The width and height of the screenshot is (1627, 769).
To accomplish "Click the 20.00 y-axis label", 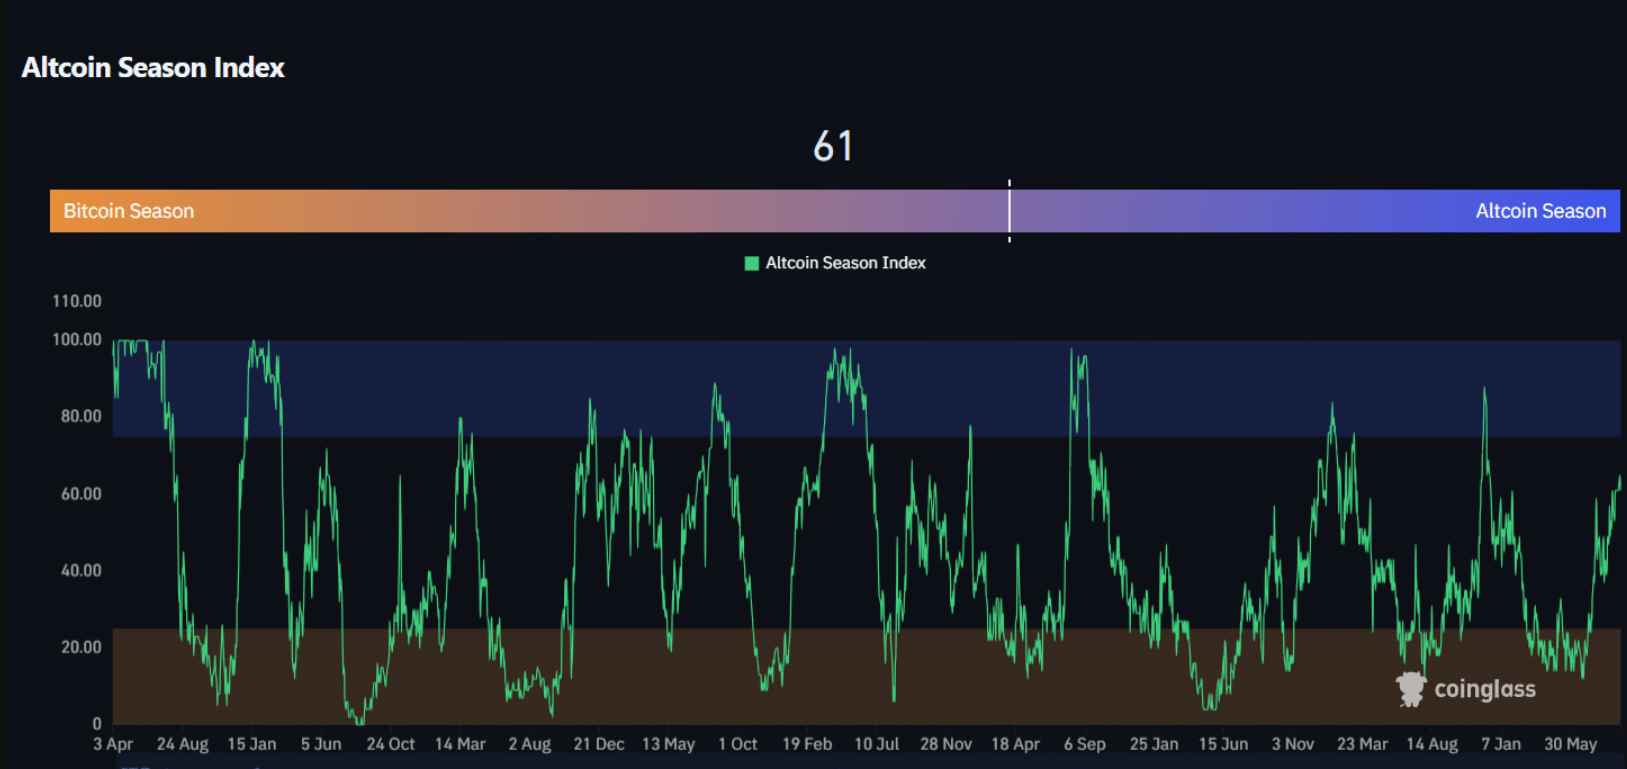I will [x=81, y=647].
